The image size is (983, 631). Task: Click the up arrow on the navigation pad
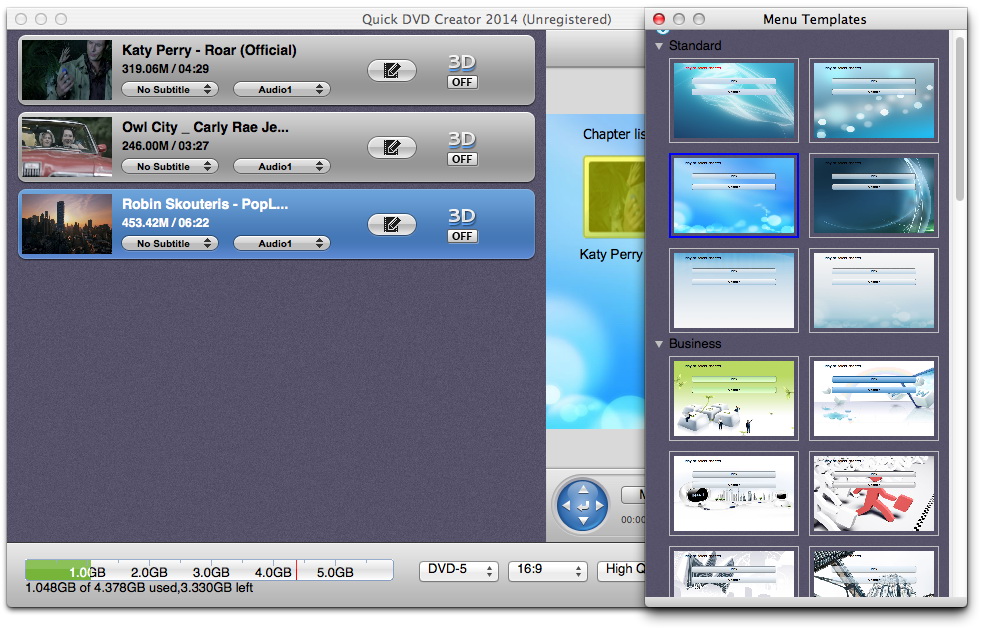(583, 489)
